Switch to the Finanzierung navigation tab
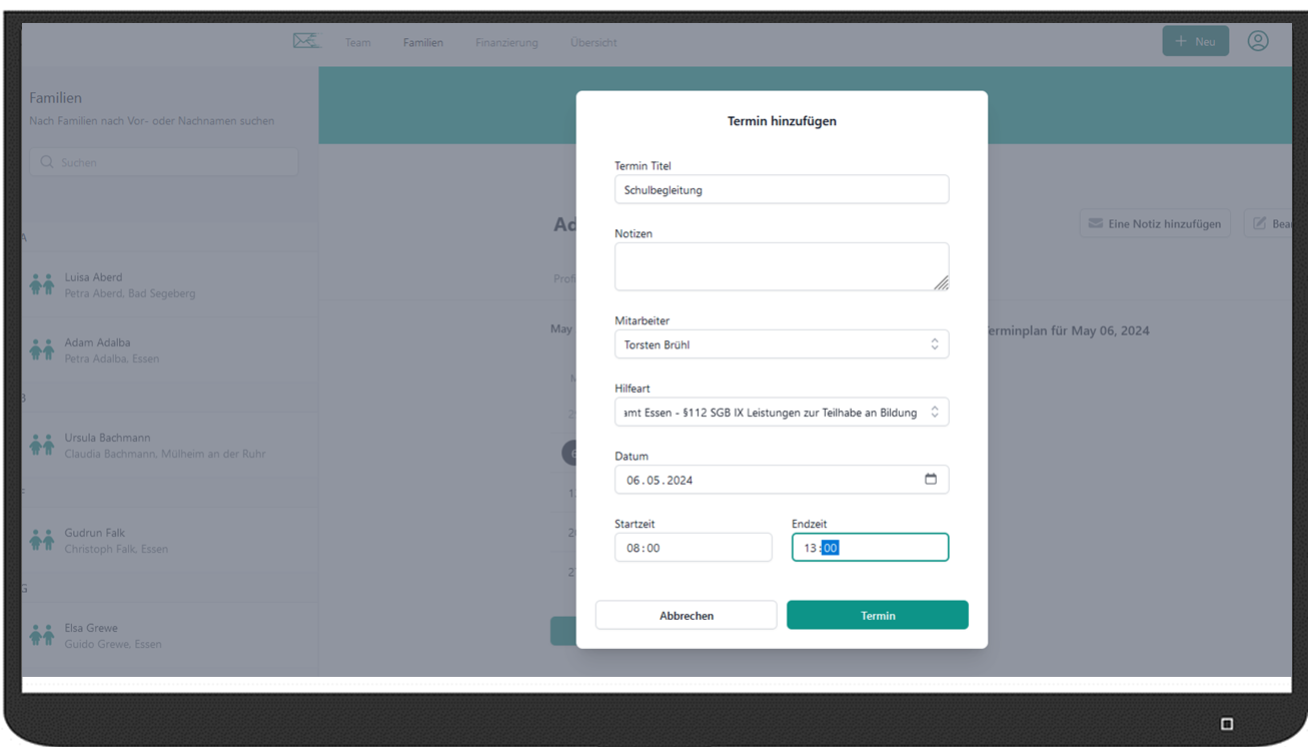Screen dimensions: 1308x747 point(506,42)
